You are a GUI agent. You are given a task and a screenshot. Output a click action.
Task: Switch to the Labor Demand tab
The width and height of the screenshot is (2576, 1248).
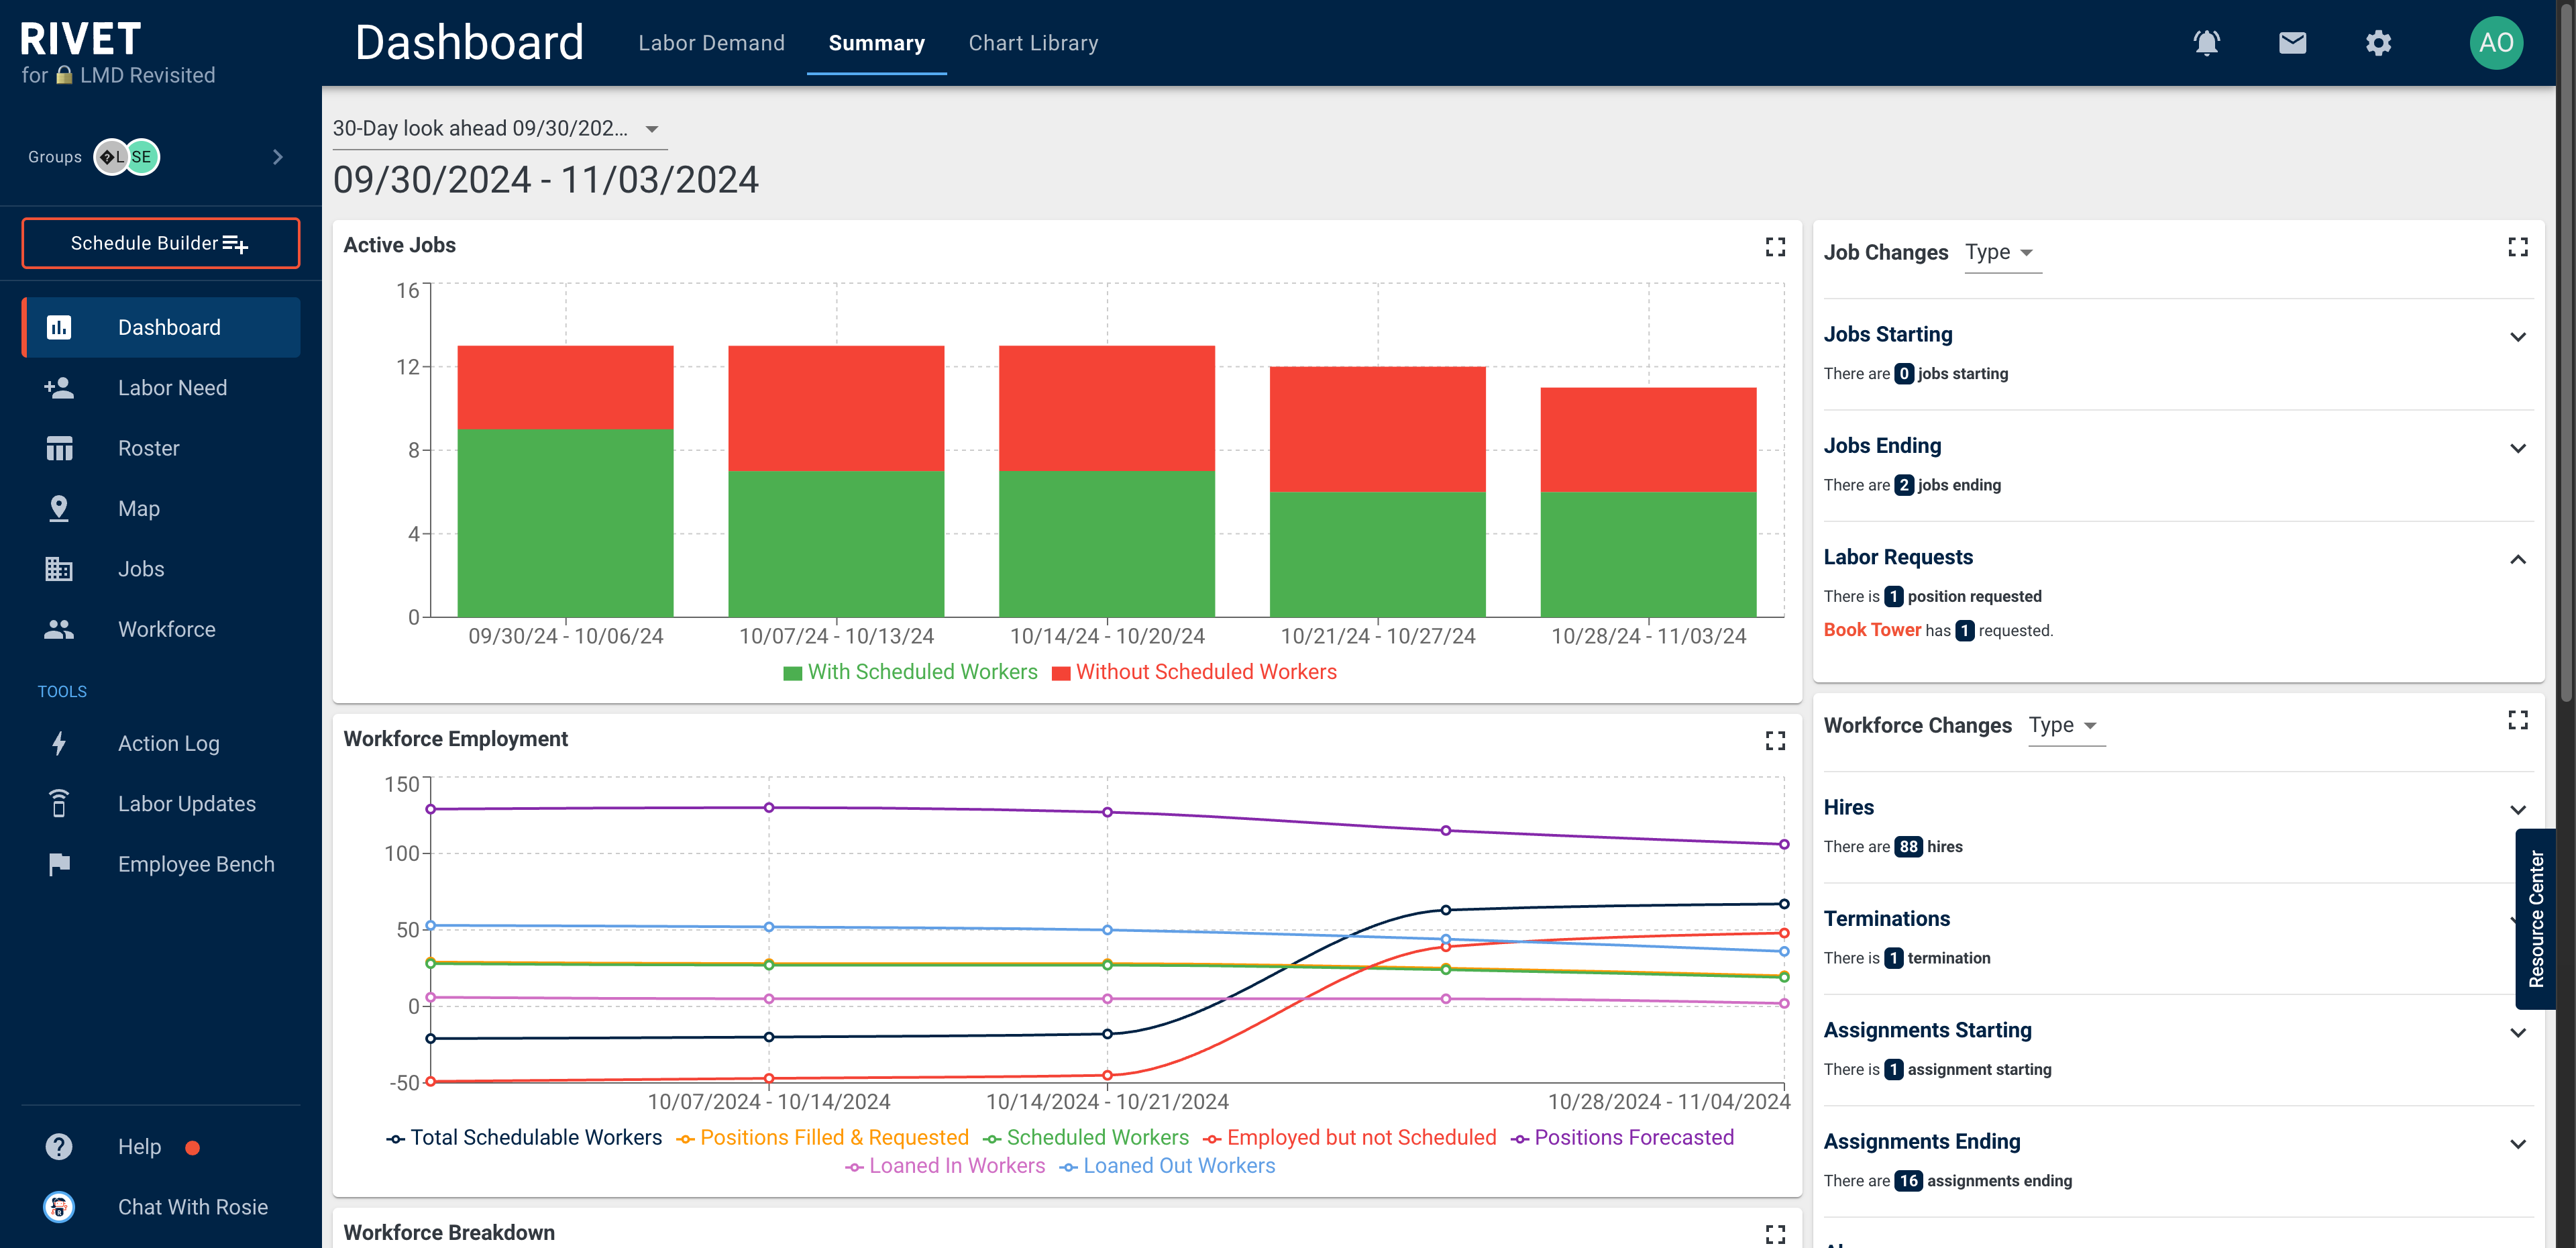(711, 43)
